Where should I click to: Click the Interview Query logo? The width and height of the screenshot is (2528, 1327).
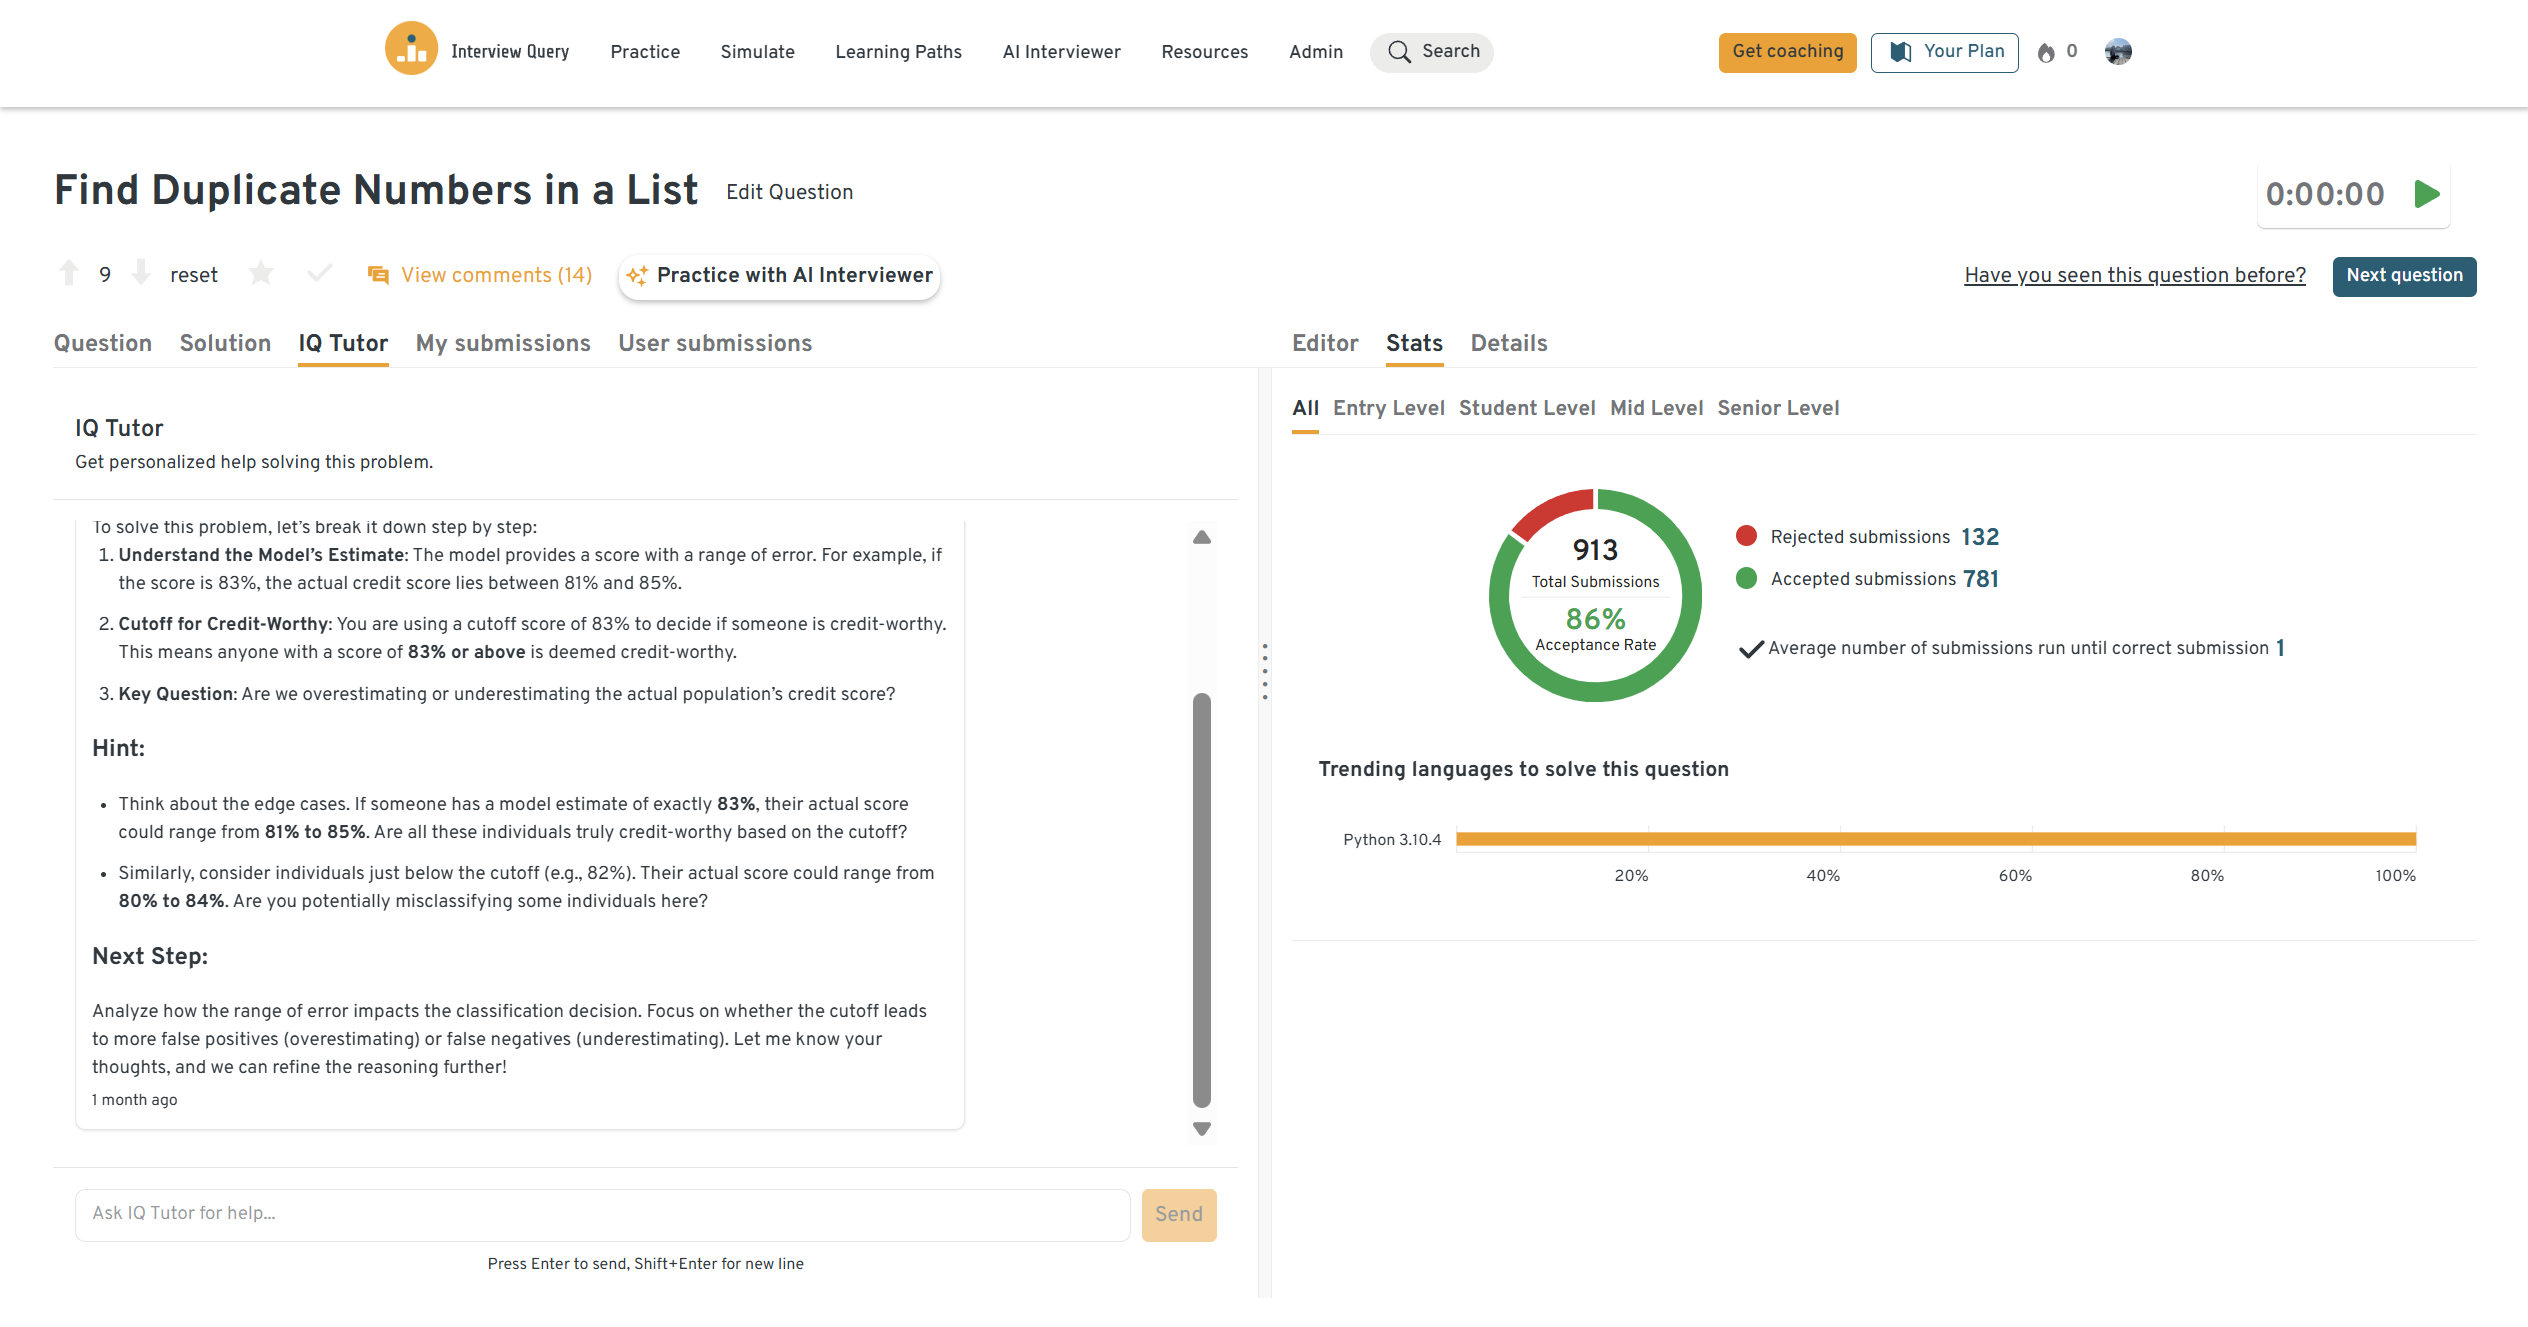point(411,49)
